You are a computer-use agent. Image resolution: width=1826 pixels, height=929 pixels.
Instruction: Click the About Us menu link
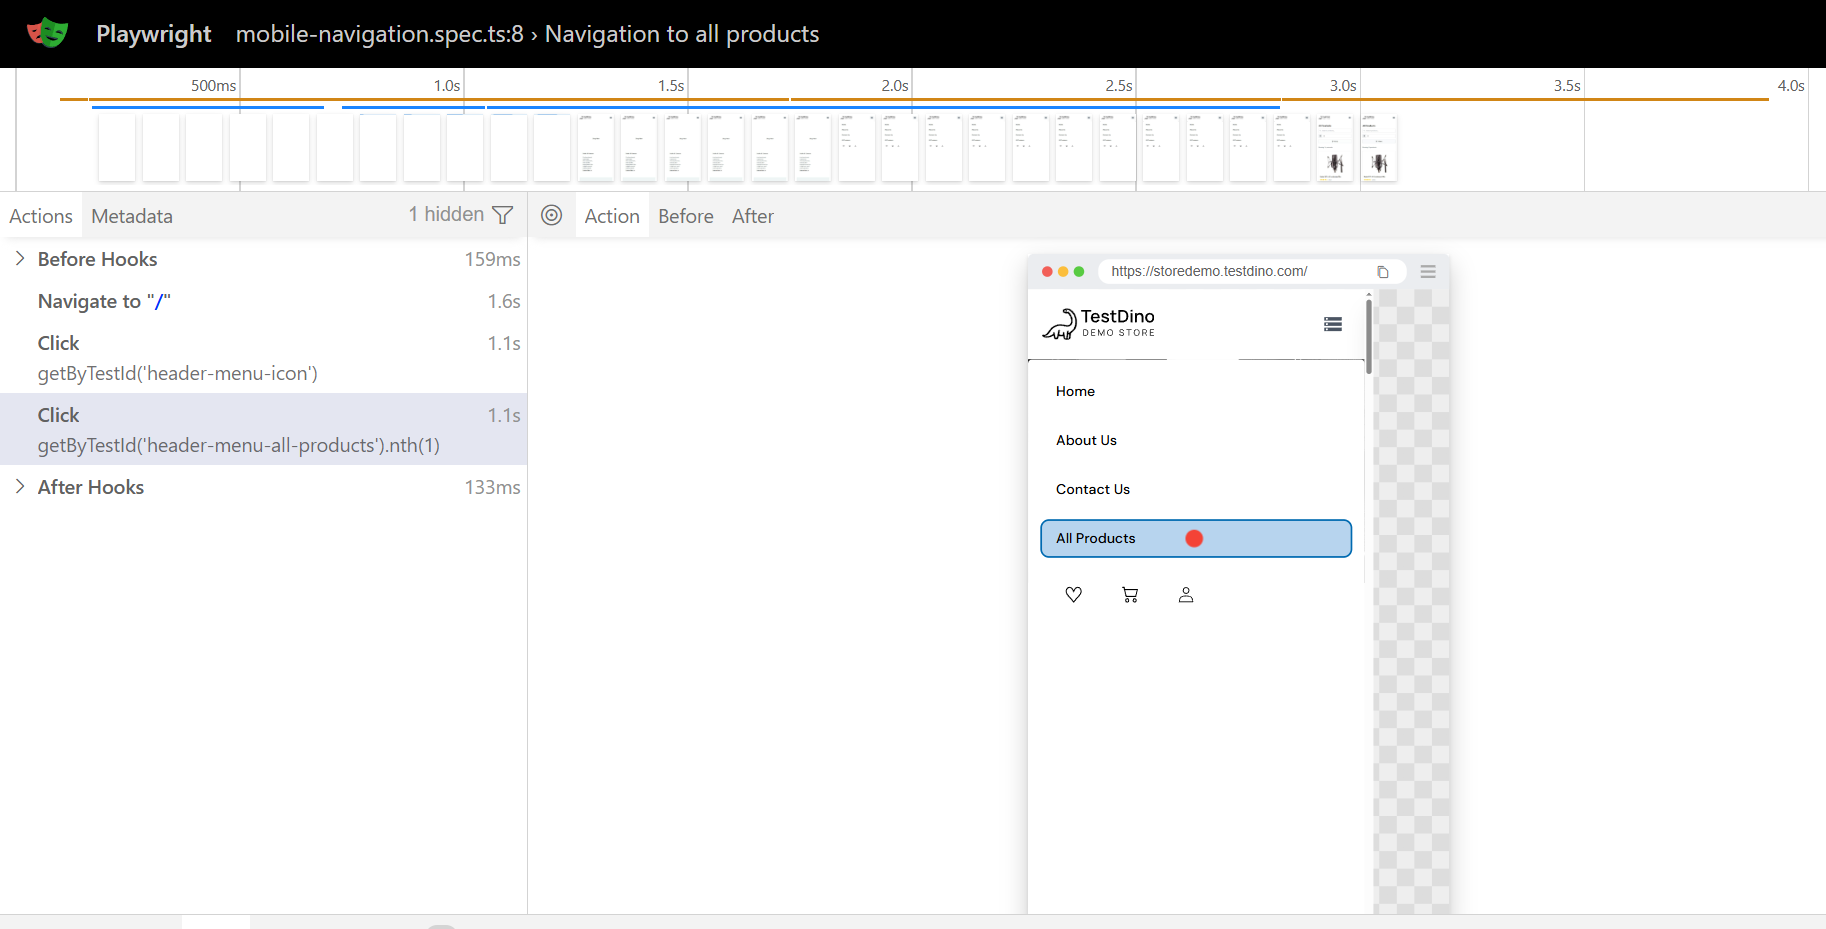click(1086, 440)
